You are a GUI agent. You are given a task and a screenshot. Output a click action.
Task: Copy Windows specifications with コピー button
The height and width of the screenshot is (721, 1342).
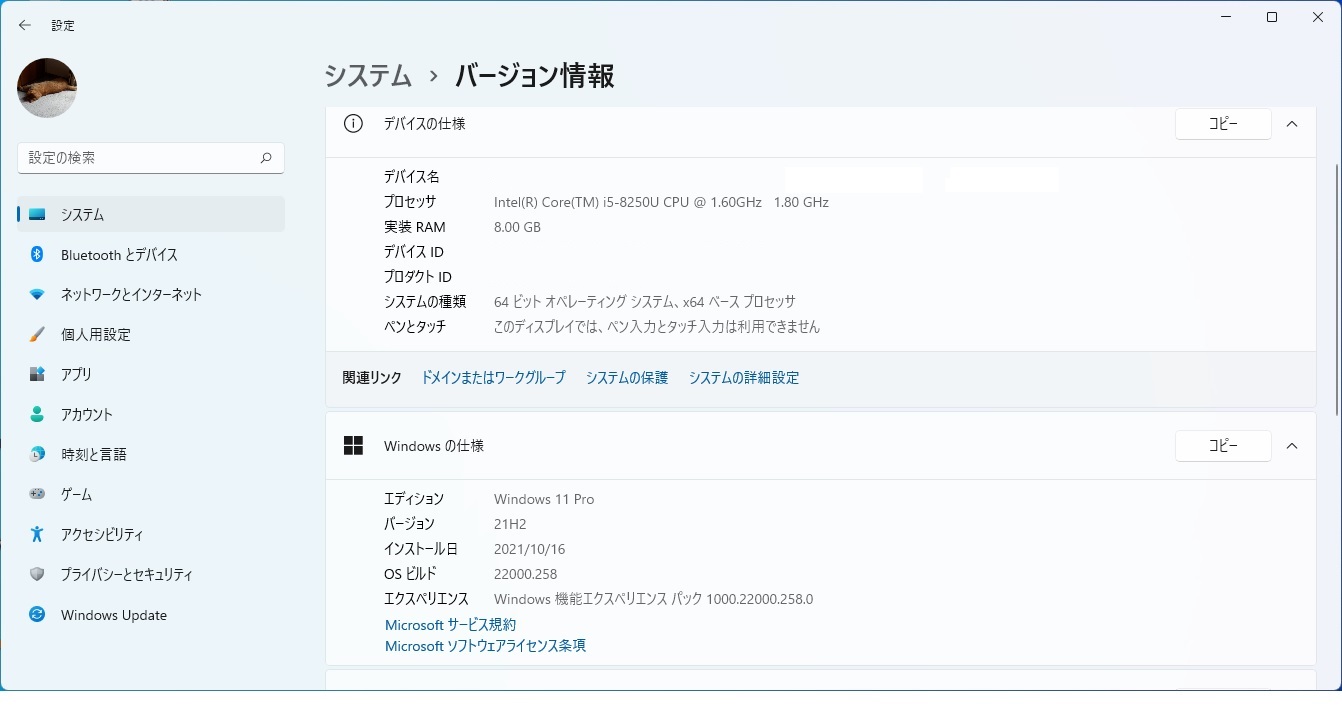click(1223, 446)
